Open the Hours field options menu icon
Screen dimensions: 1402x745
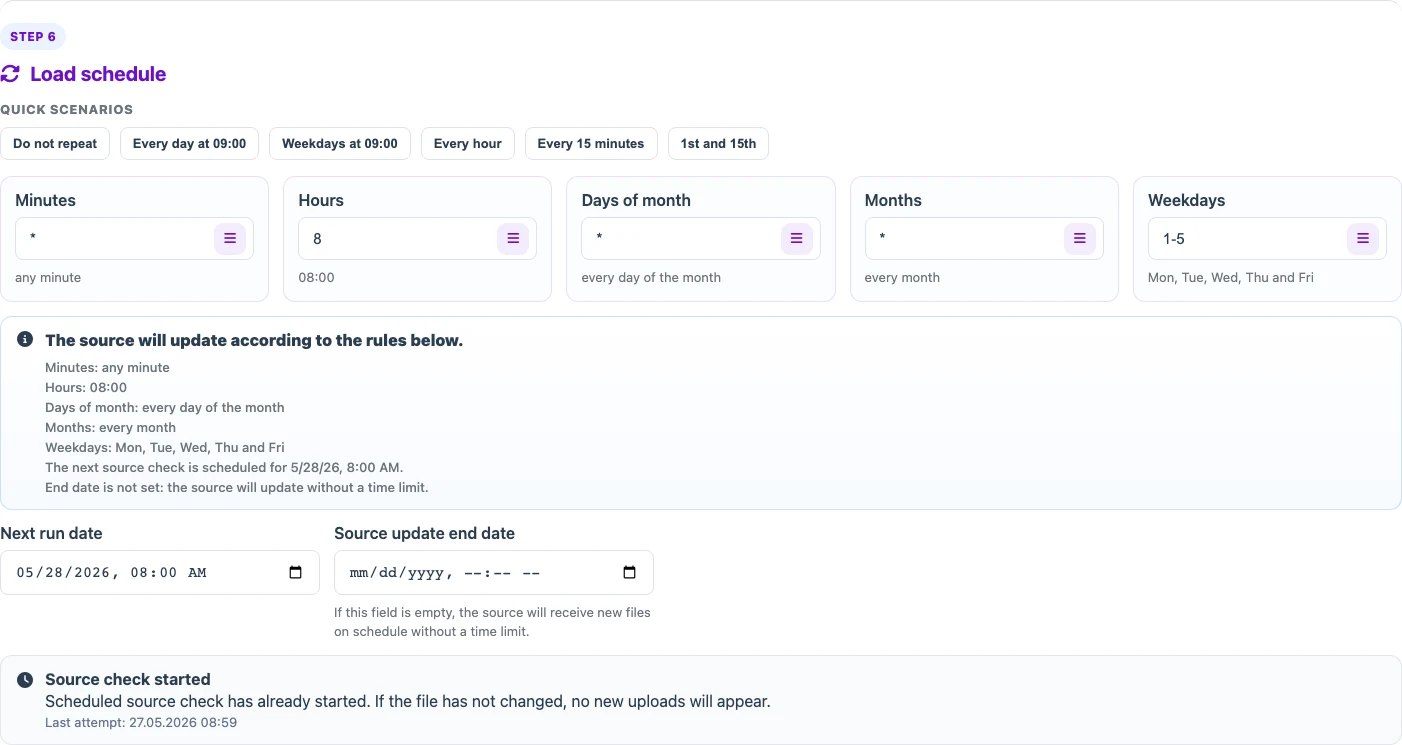[x=513, y=239]
